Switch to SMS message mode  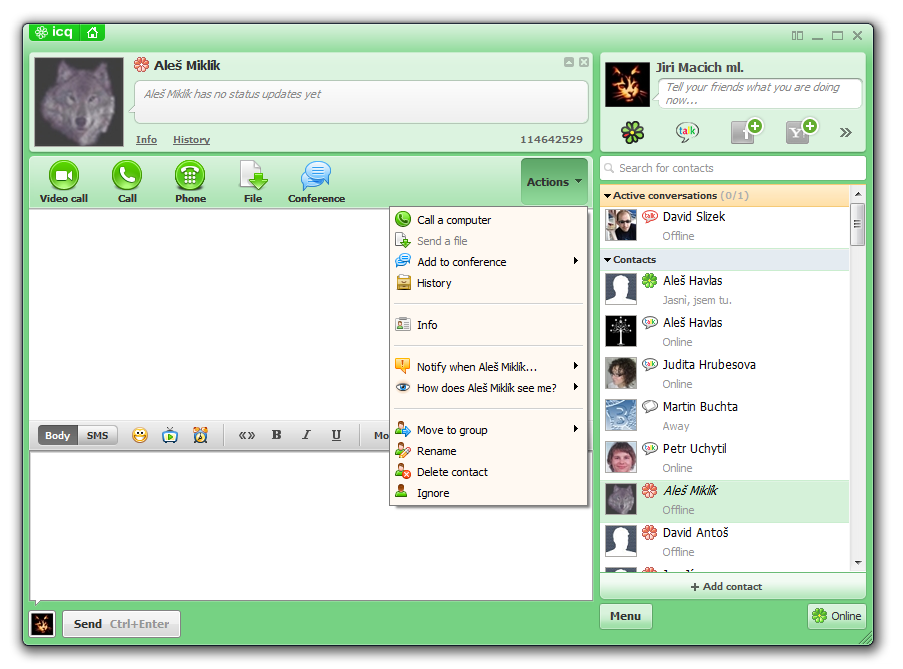97,435
